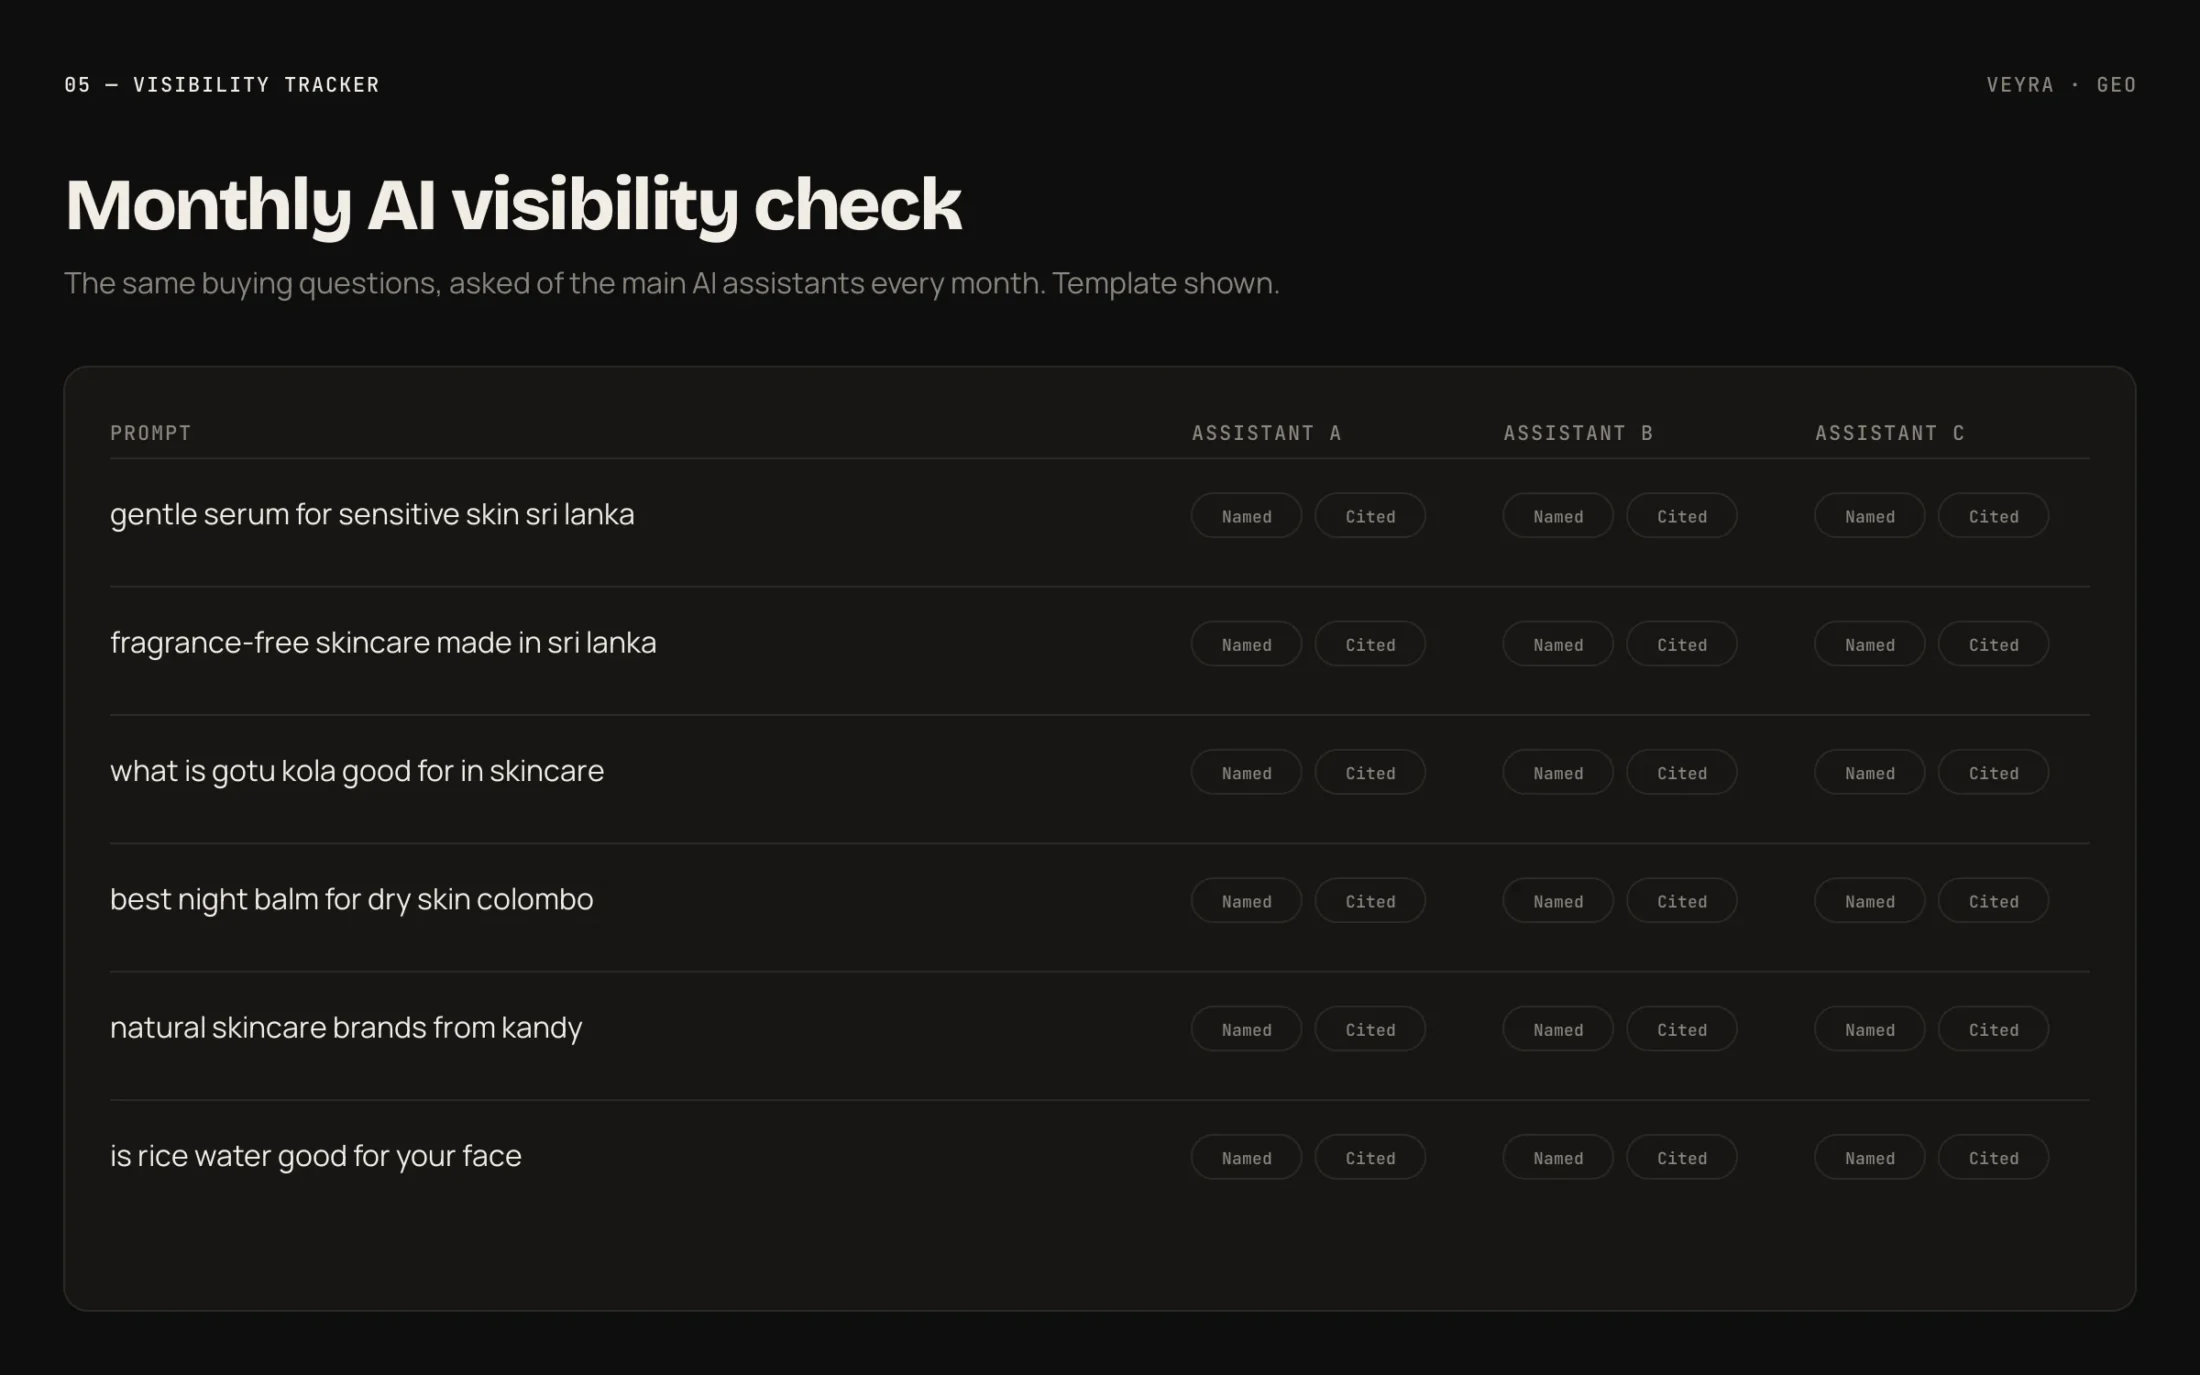Toggle Named for fragrance-free skincare under Assistant C
Image resolution: width=2200 pixels, height=1375 pixels.
pos(1870,644)
